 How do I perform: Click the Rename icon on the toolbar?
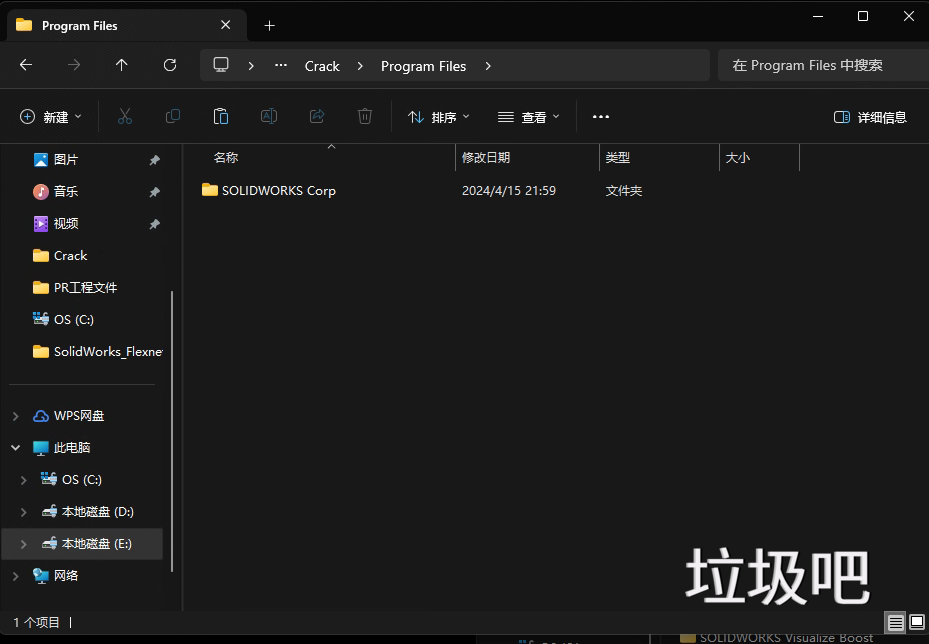point(268,116)
